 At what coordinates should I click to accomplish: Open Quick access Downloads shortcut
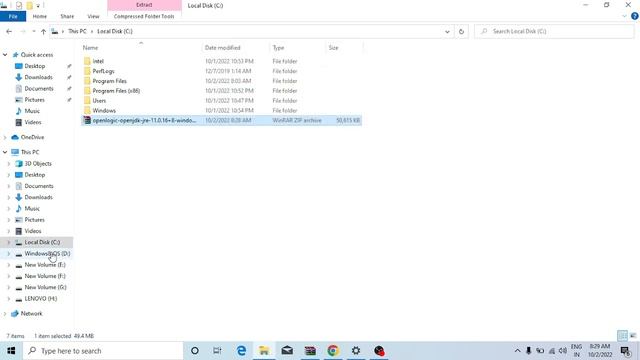click(38, 77)
